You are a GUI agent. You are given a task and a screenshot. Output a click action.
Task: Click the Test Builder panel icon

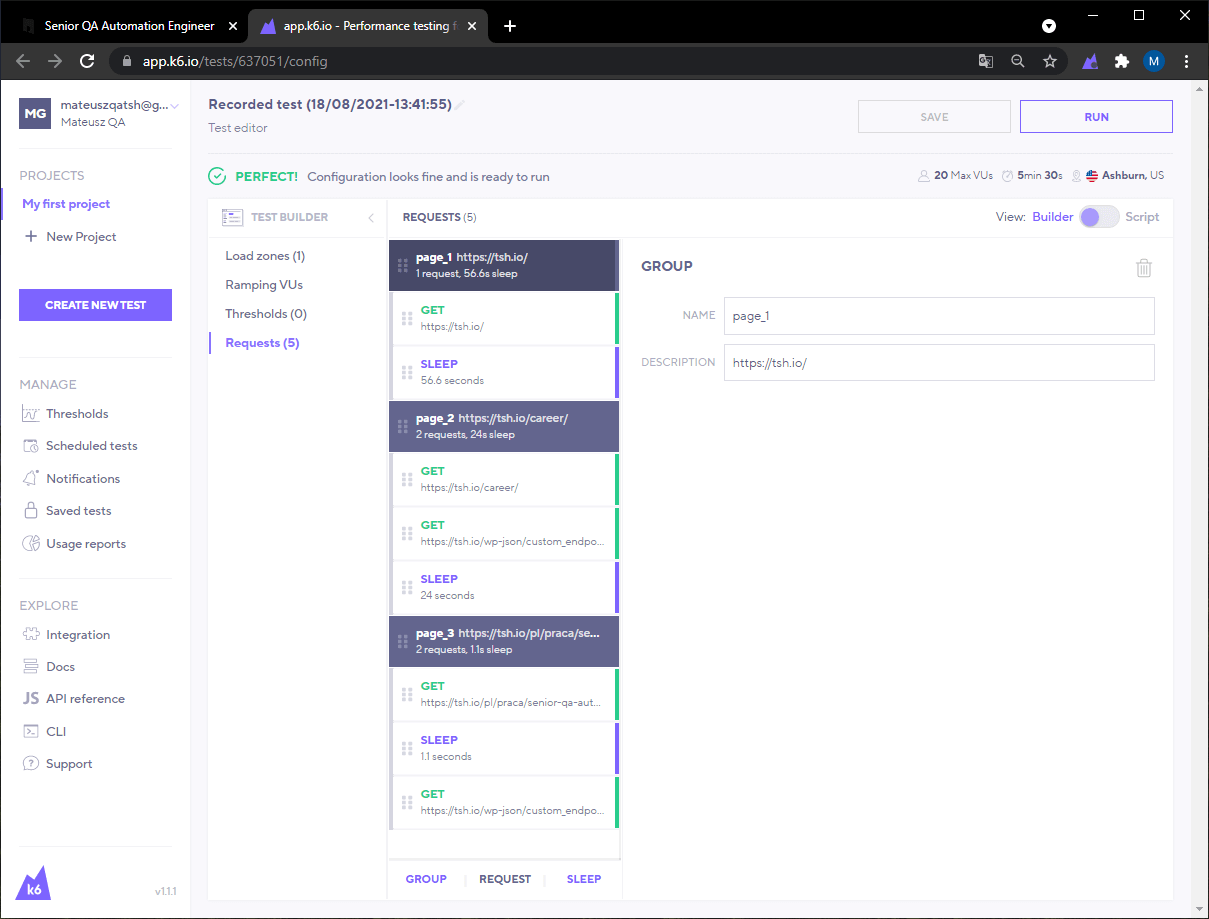tap(233, 217)
